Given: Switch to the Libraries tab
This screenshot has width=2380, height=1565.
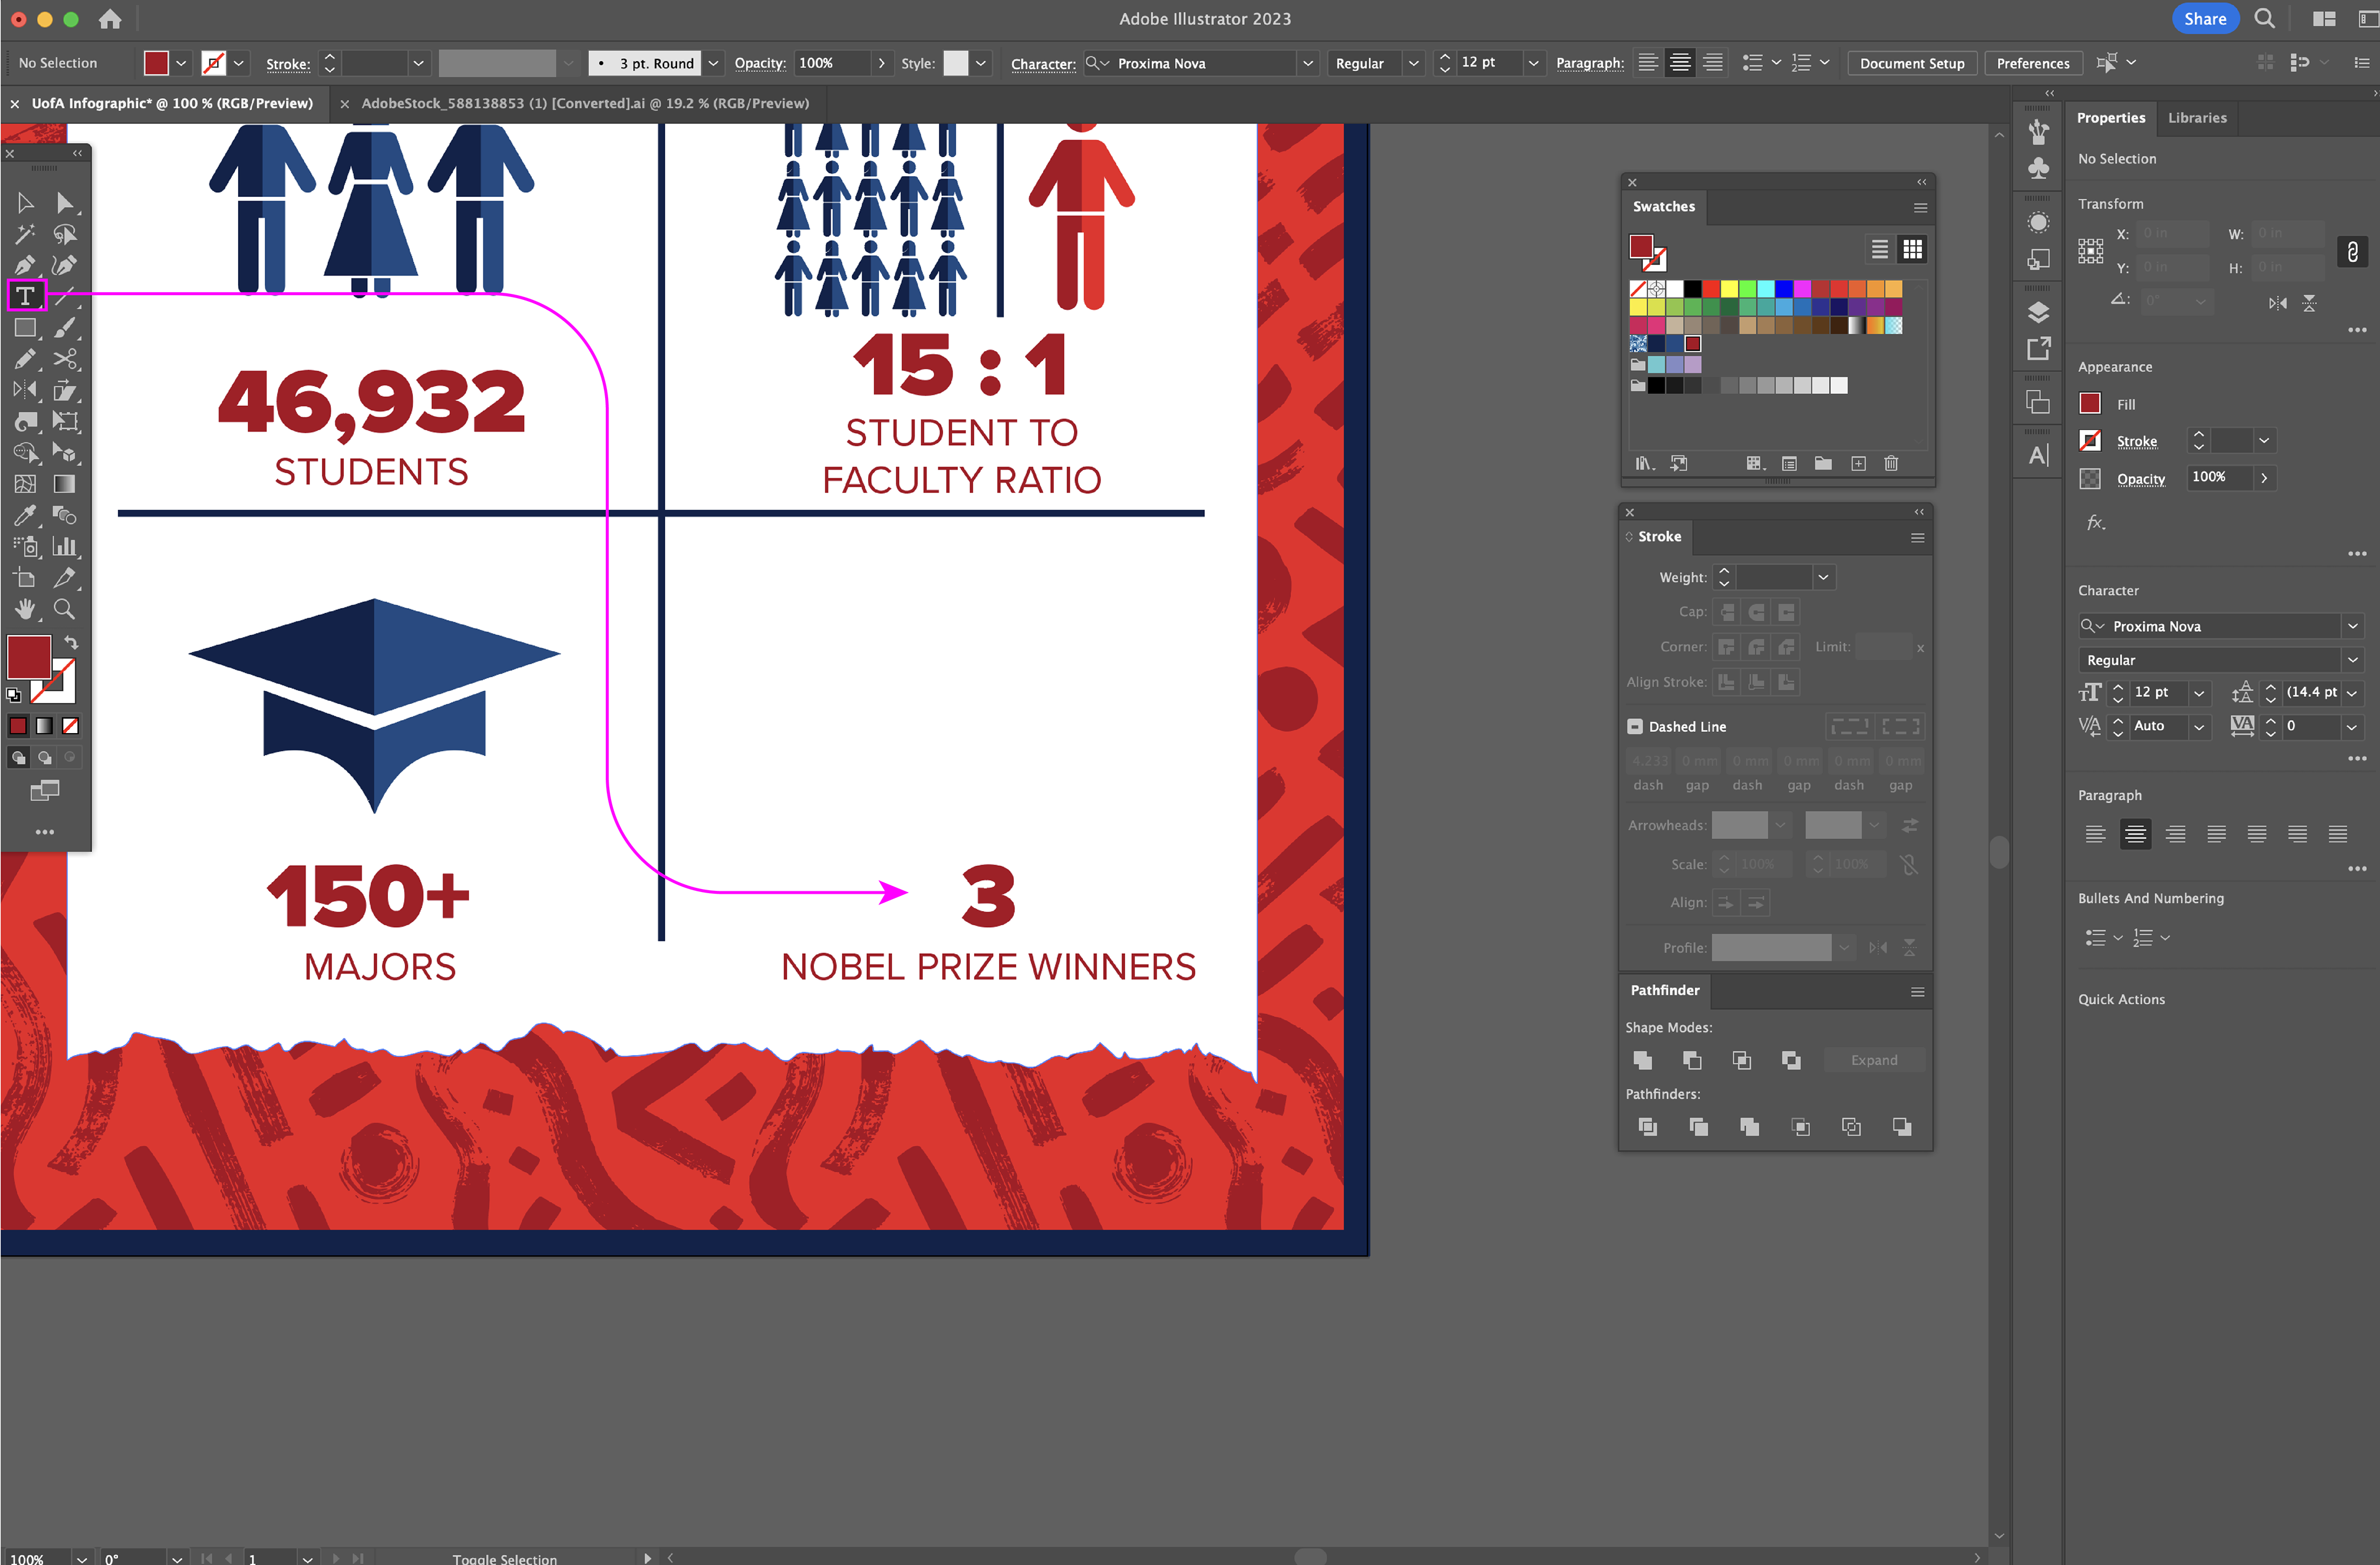Looking at the screenshot, I should 2196,118.
